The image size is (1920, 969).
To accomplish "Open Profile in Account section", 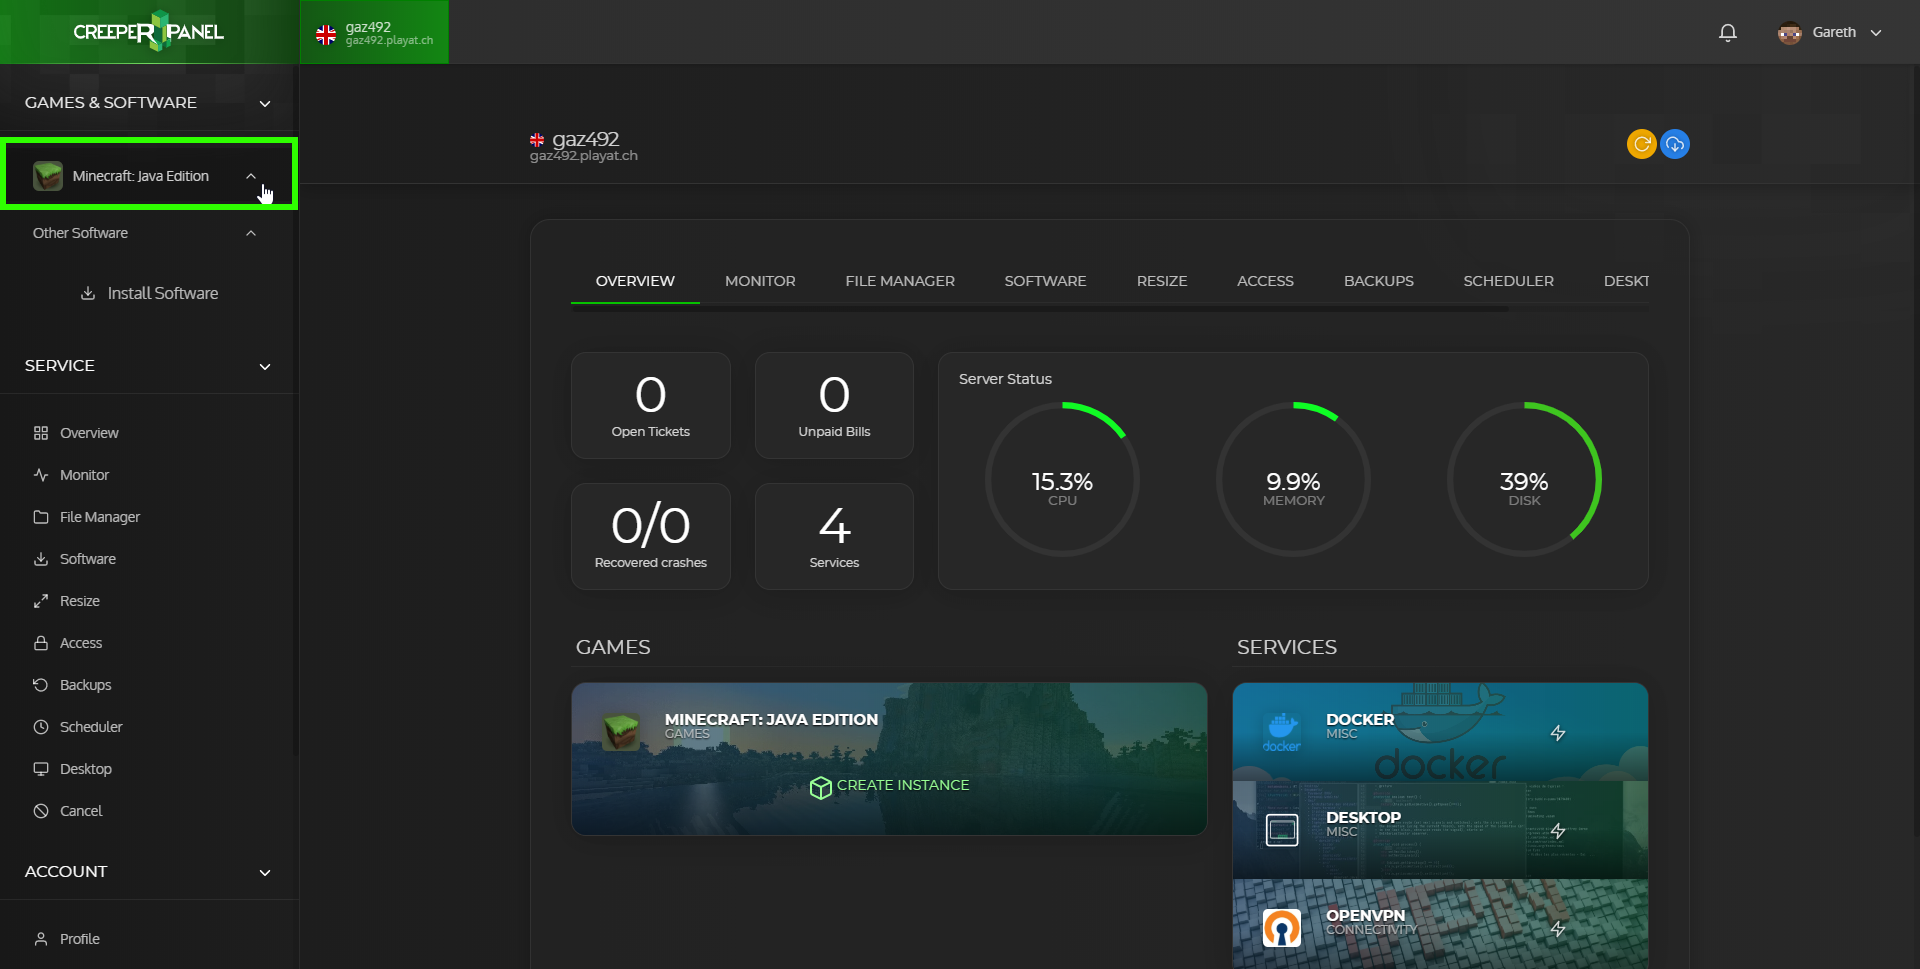I will [x=80, y=939].
